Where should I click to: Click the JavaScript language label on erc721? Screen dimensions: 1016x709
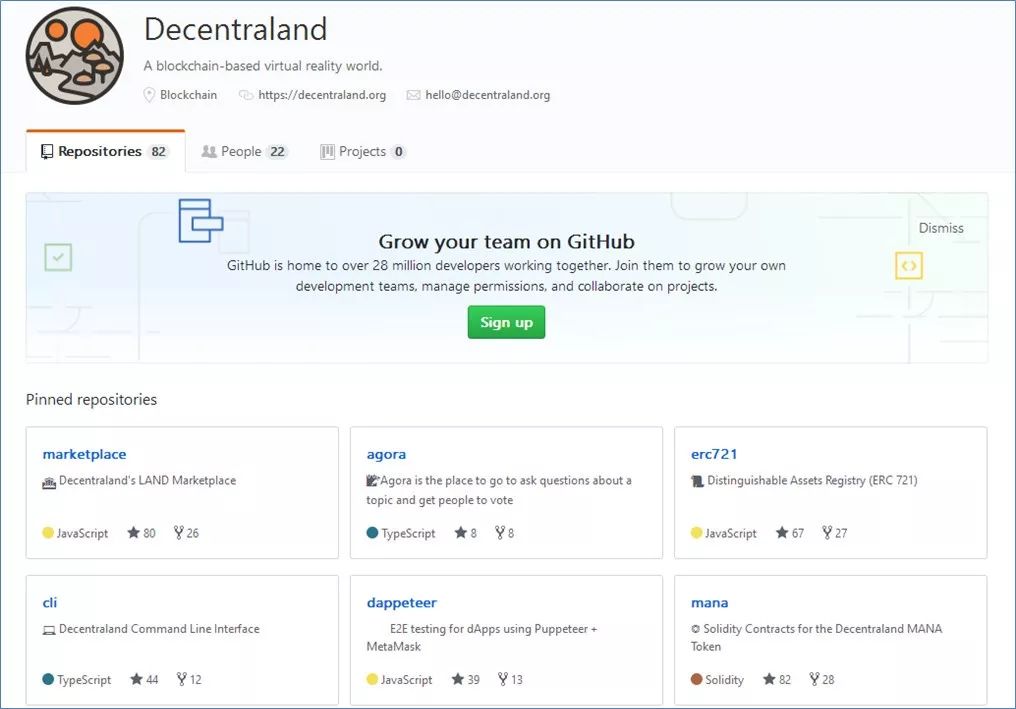click(731, 533)
